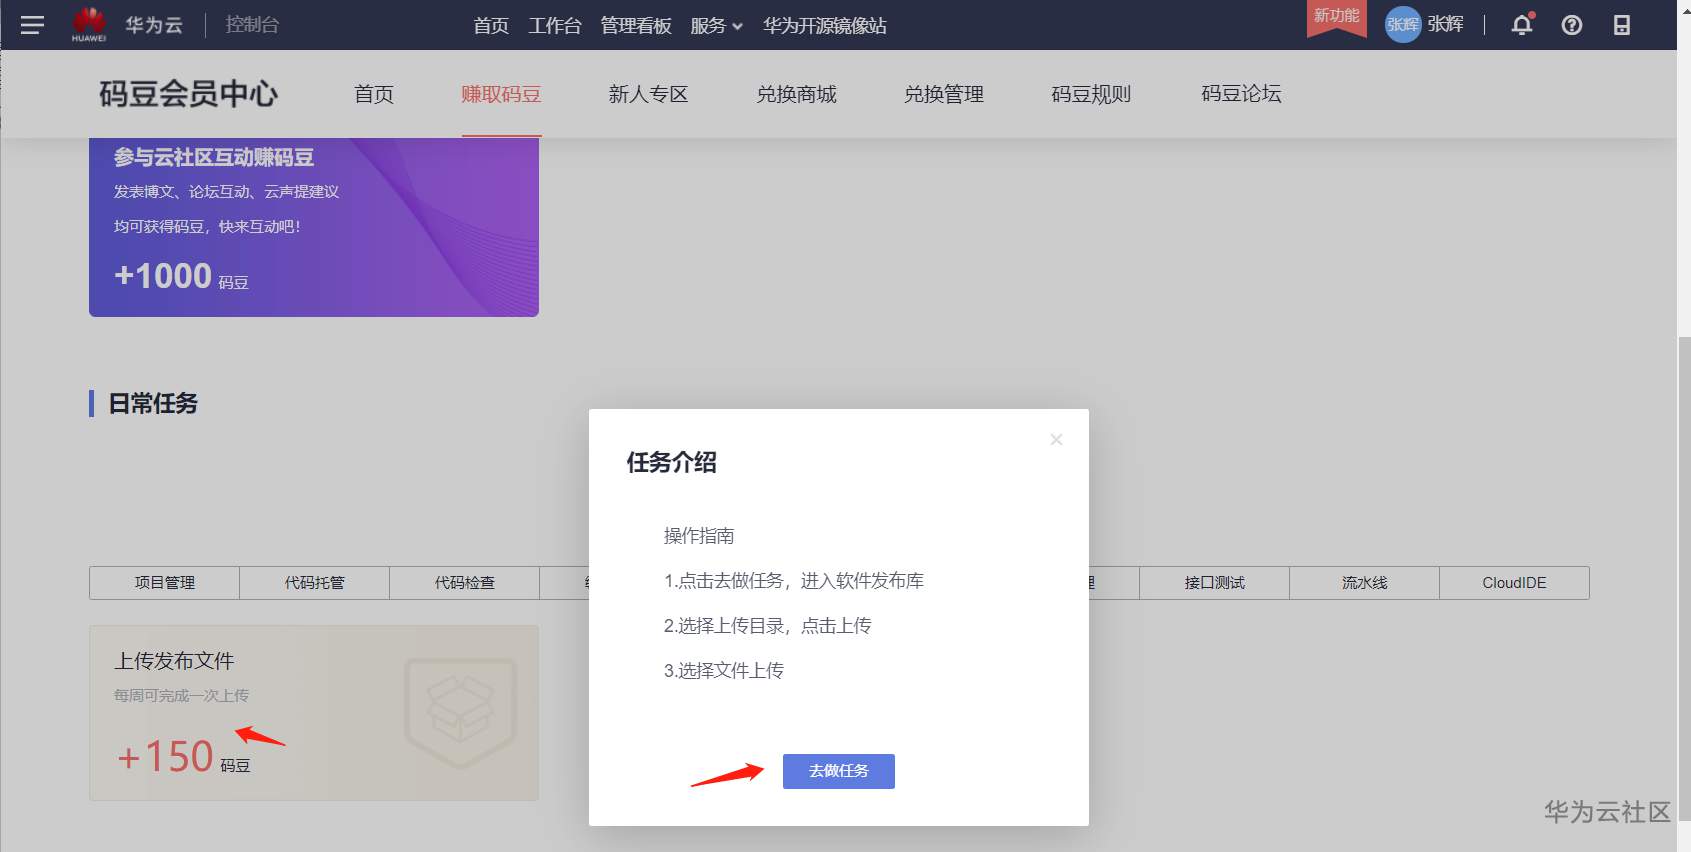Image resolution: width=1691 pixels, height=852 pixels.
Task: Open the 上传发布文件 task card
Action: [314, 713]
